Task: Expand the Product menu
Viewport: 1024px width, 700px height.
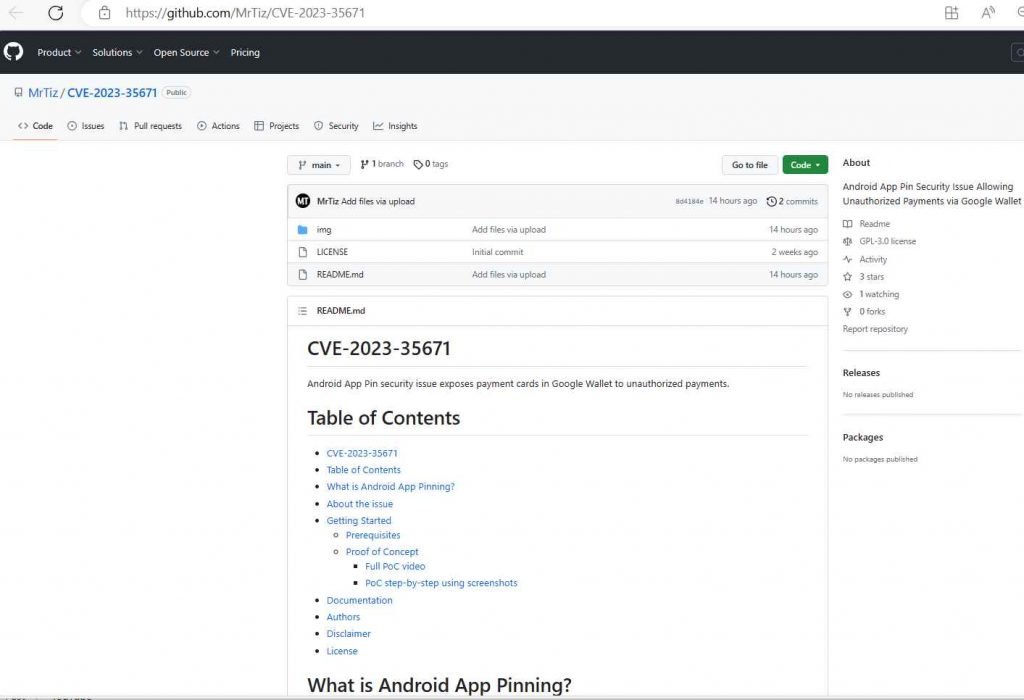Action: [x=59, y=52]
